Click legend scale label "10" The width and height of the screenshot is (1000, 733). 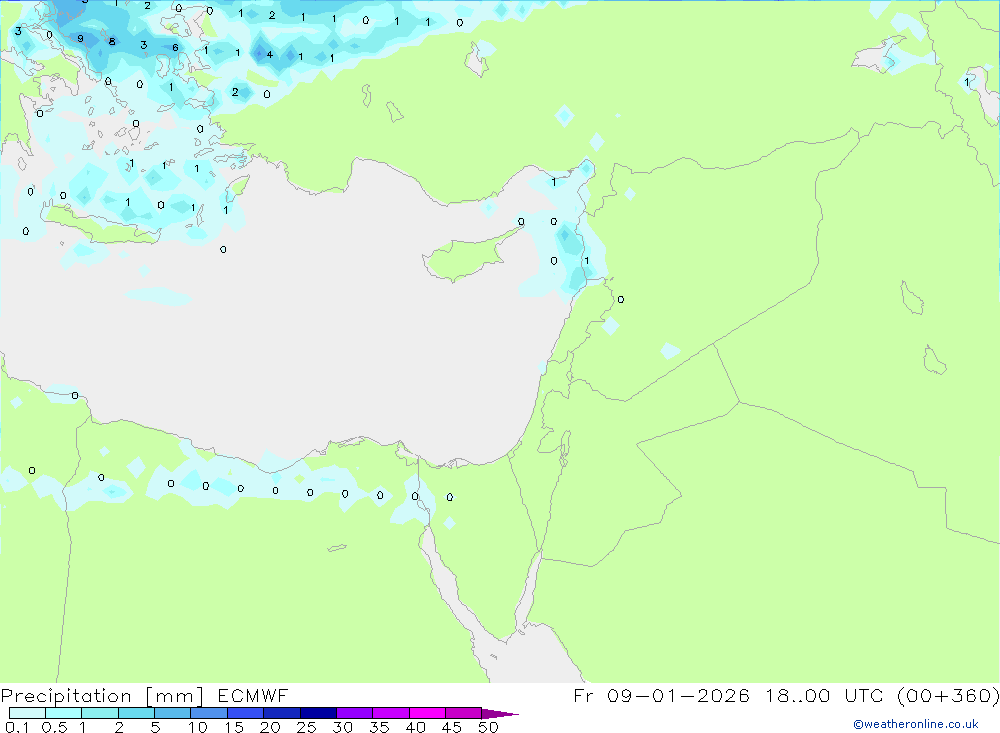pyautogui.click(x=198, y=727)
